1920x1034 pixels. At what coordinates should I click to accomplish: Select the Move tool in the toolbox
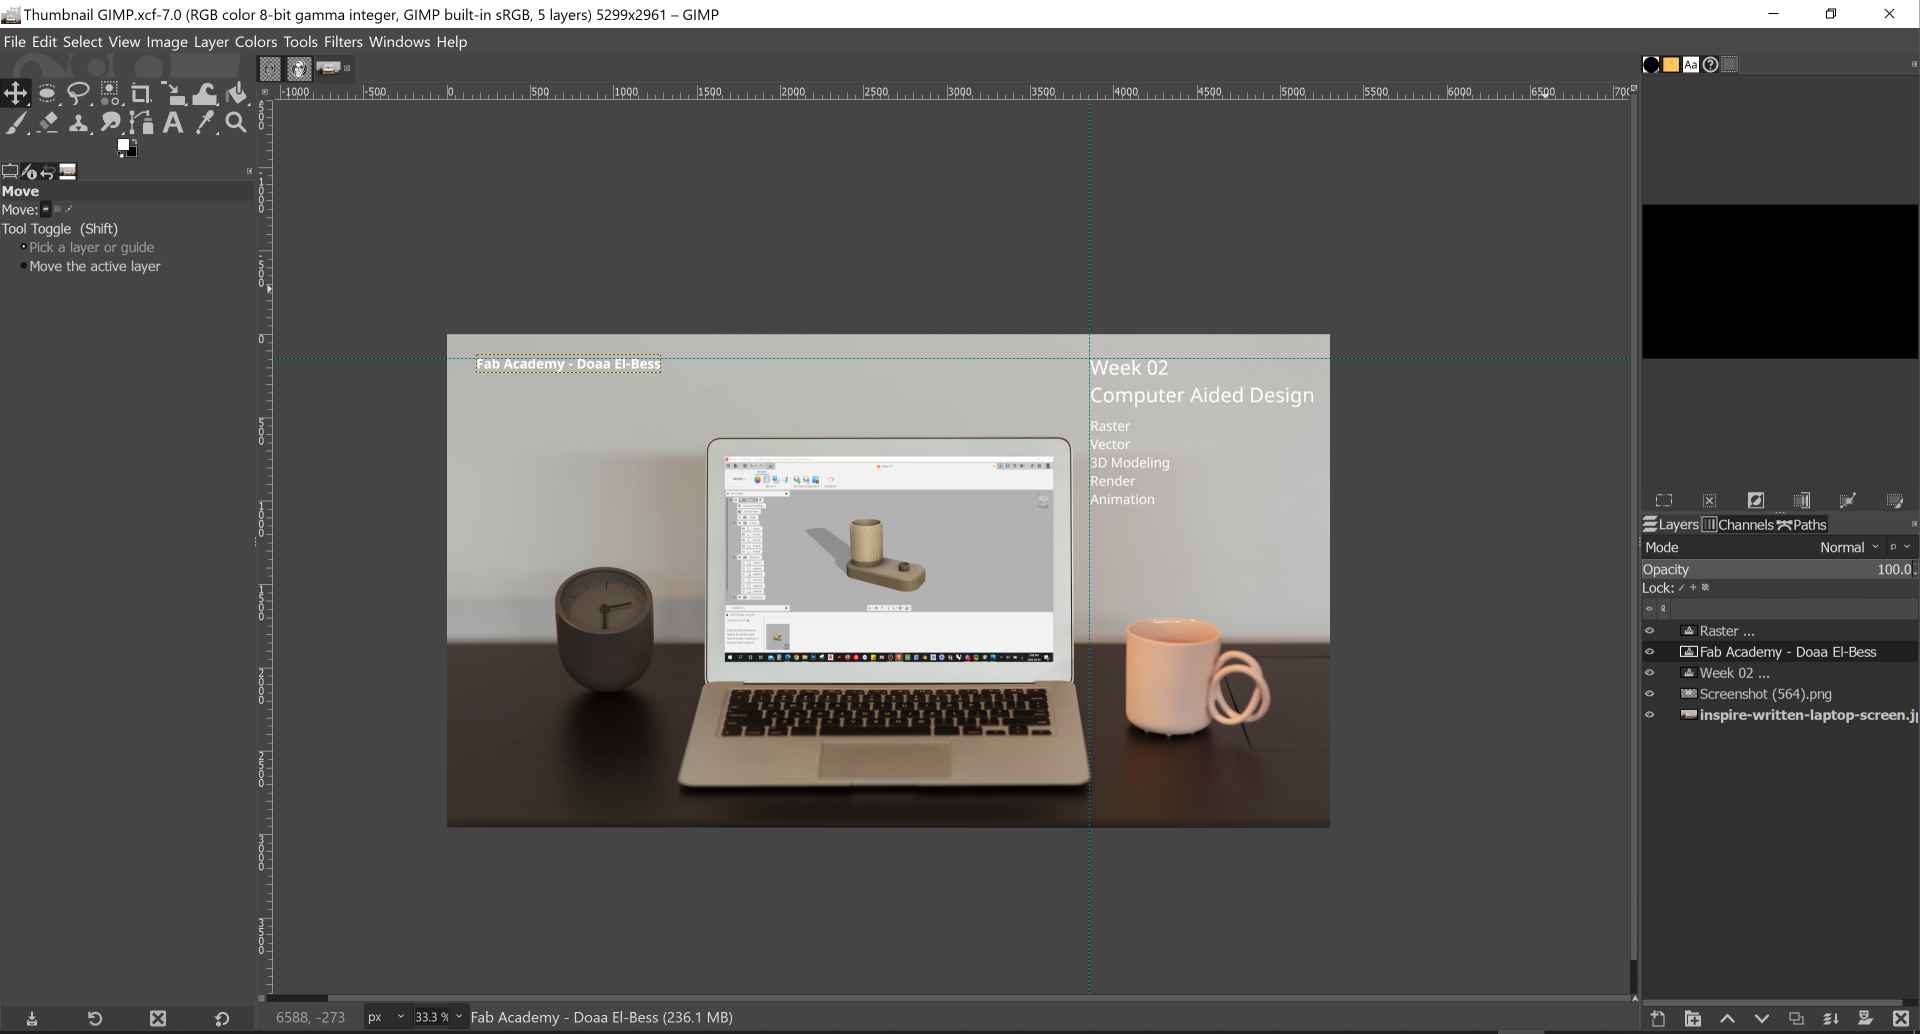15,94
